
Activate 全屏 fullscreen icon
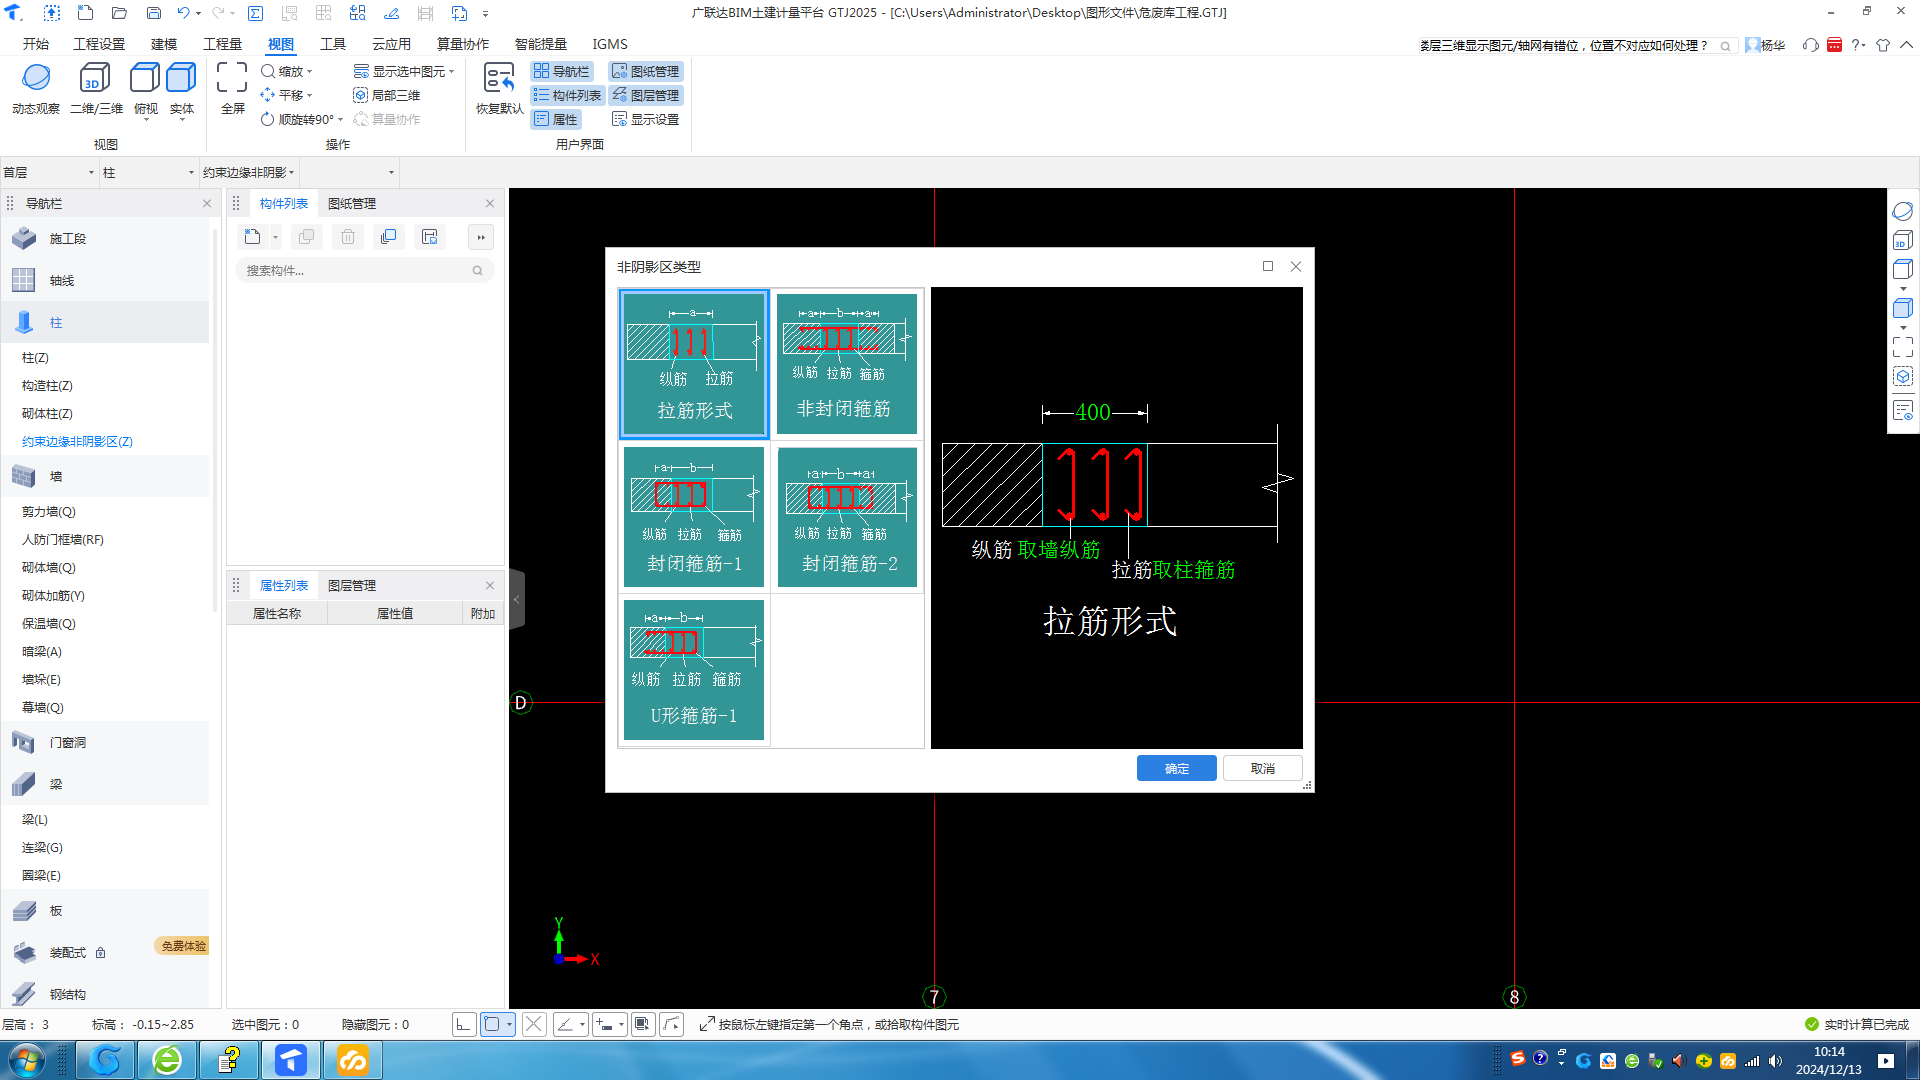tap(232, 78)
